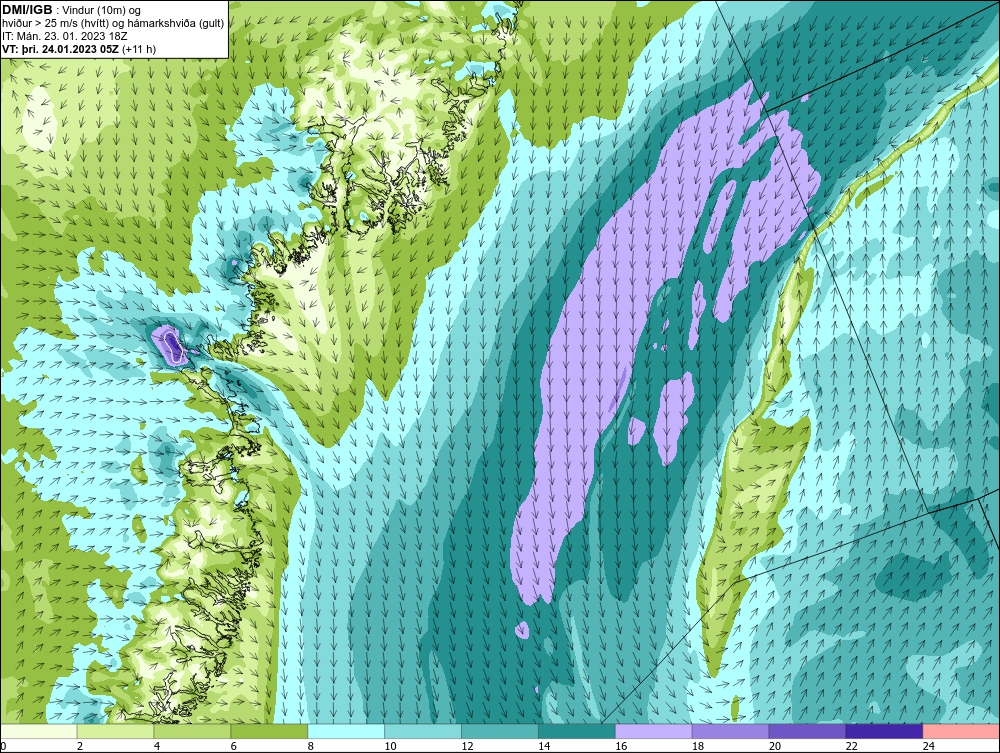Click the 'hviður > 25 m/s' description line
The image size is (1000, 753).
(x=113, y=23)
